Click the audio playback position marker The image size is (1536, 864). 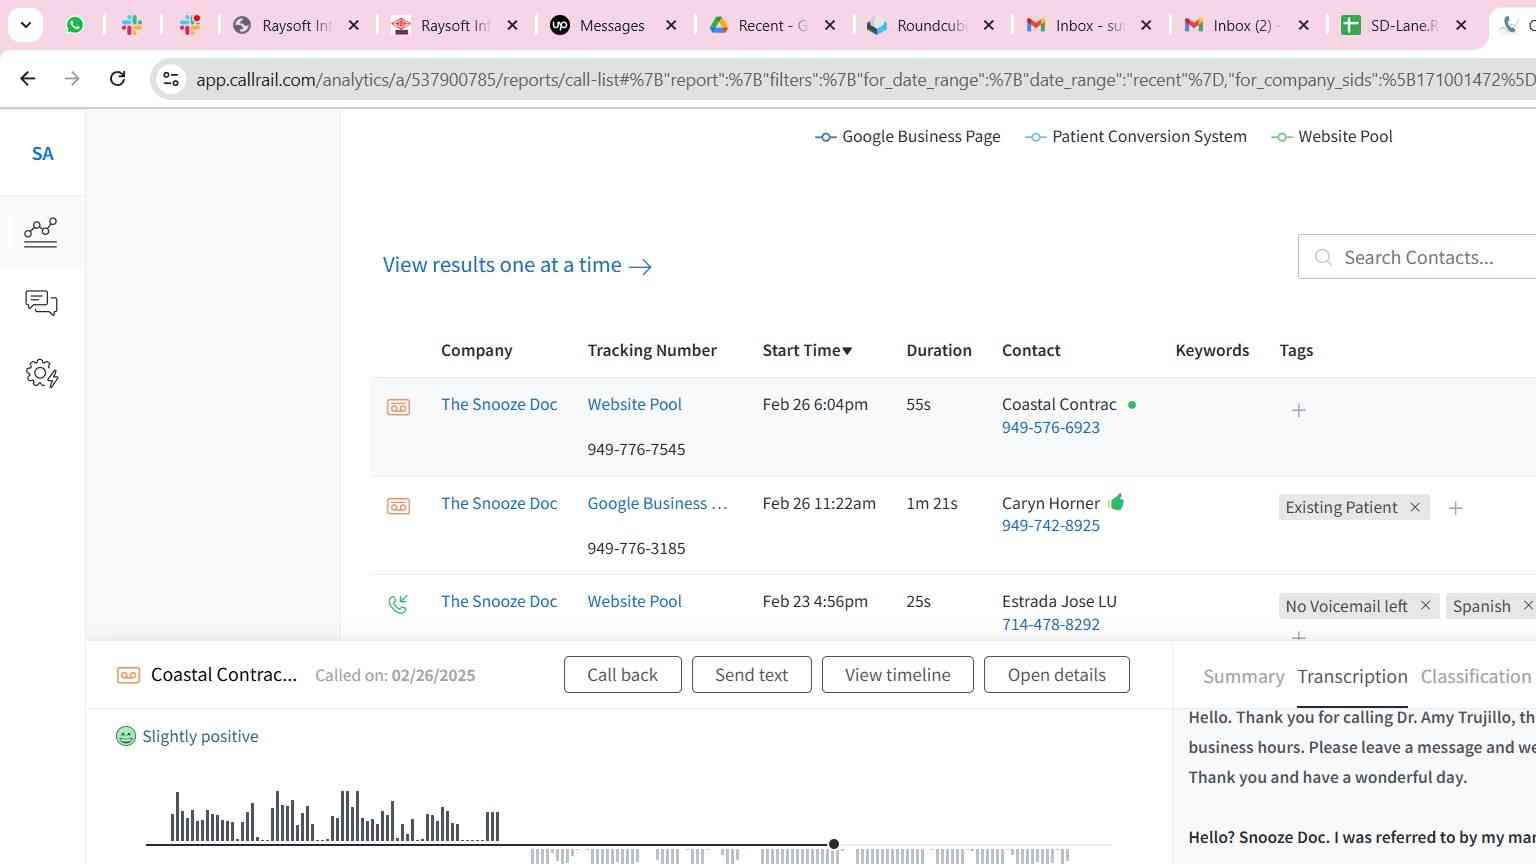834,844
